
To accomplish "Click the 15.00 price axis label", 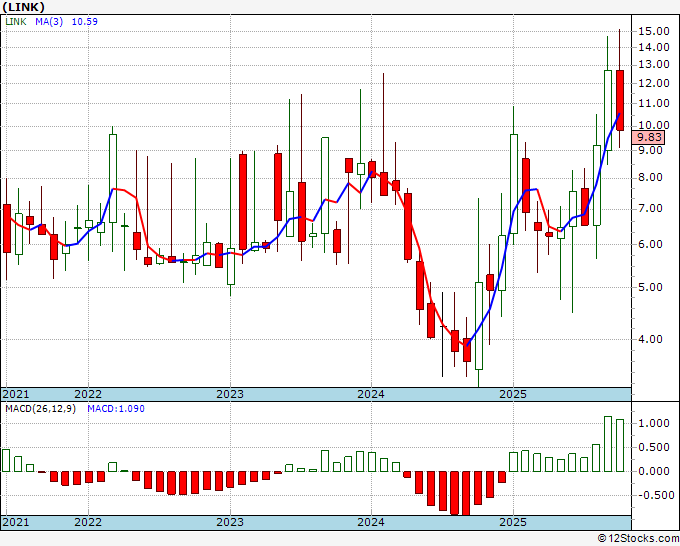I will [654, 32].
